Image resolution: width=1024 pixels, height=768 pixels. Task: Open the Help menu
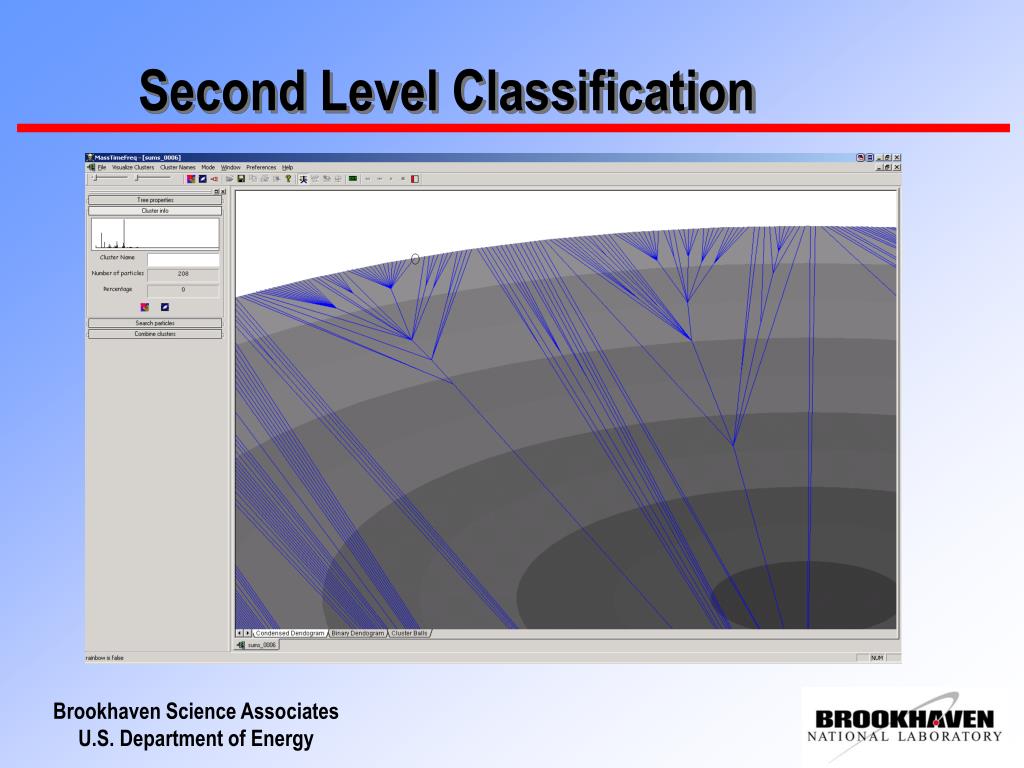[287, 167]
